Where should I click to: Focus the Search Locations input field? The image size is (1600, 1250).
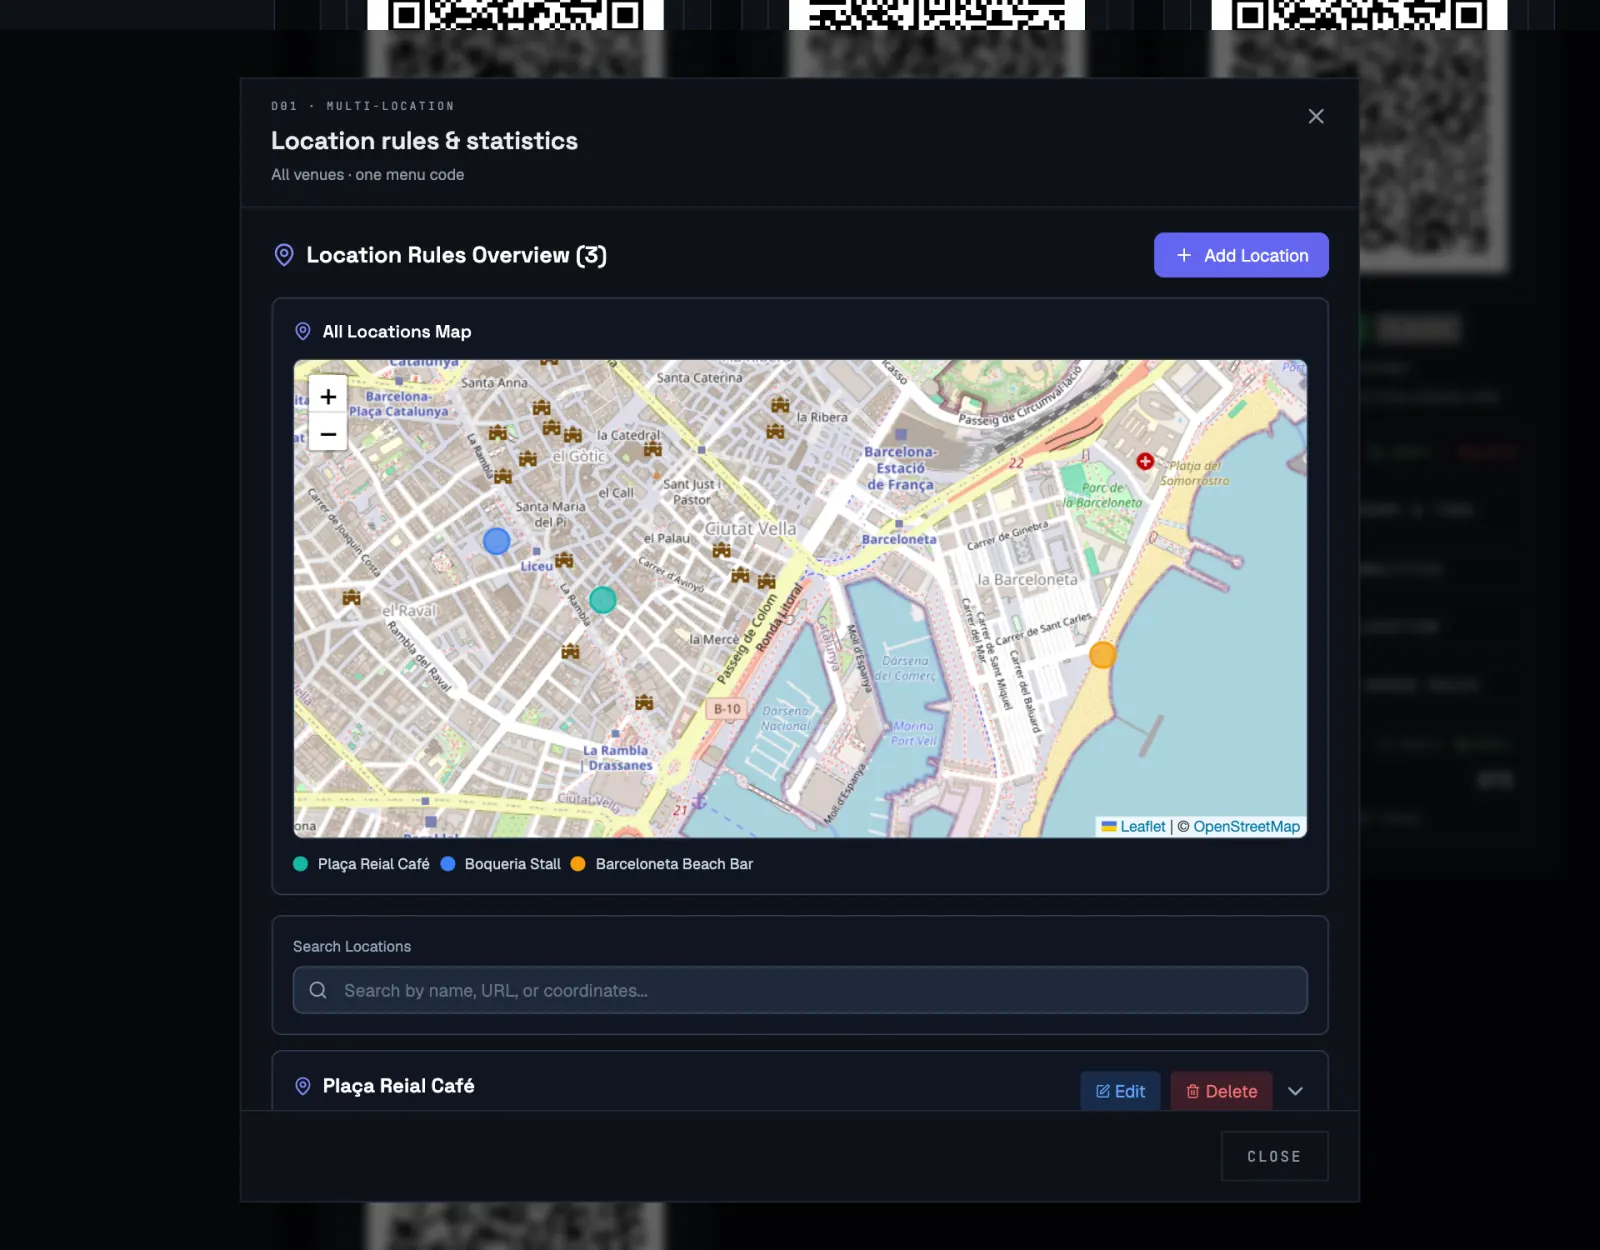click(800, 990)
